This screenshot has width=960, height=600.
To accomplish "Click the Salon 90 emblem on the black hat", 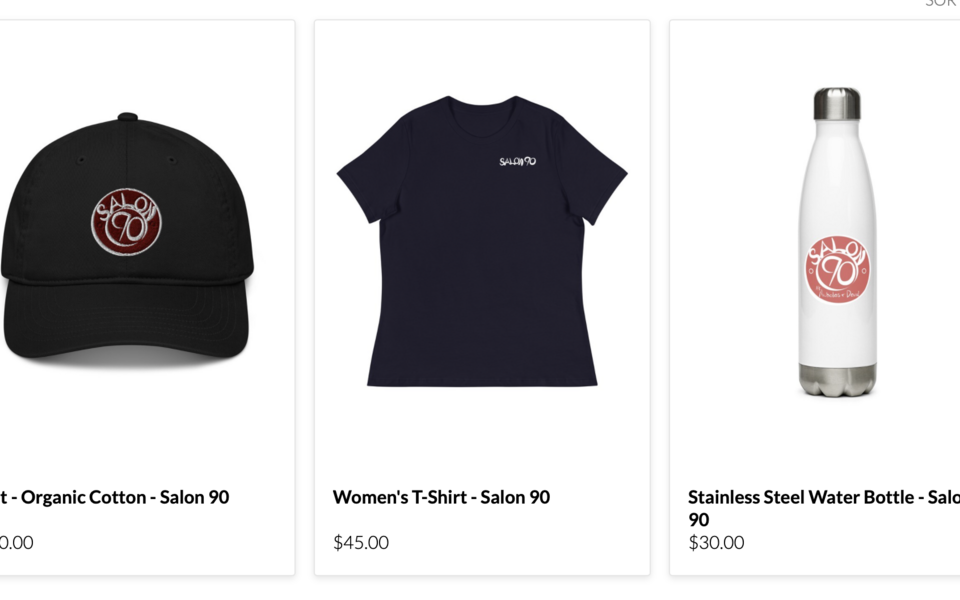I will click(x=126, y=221).
